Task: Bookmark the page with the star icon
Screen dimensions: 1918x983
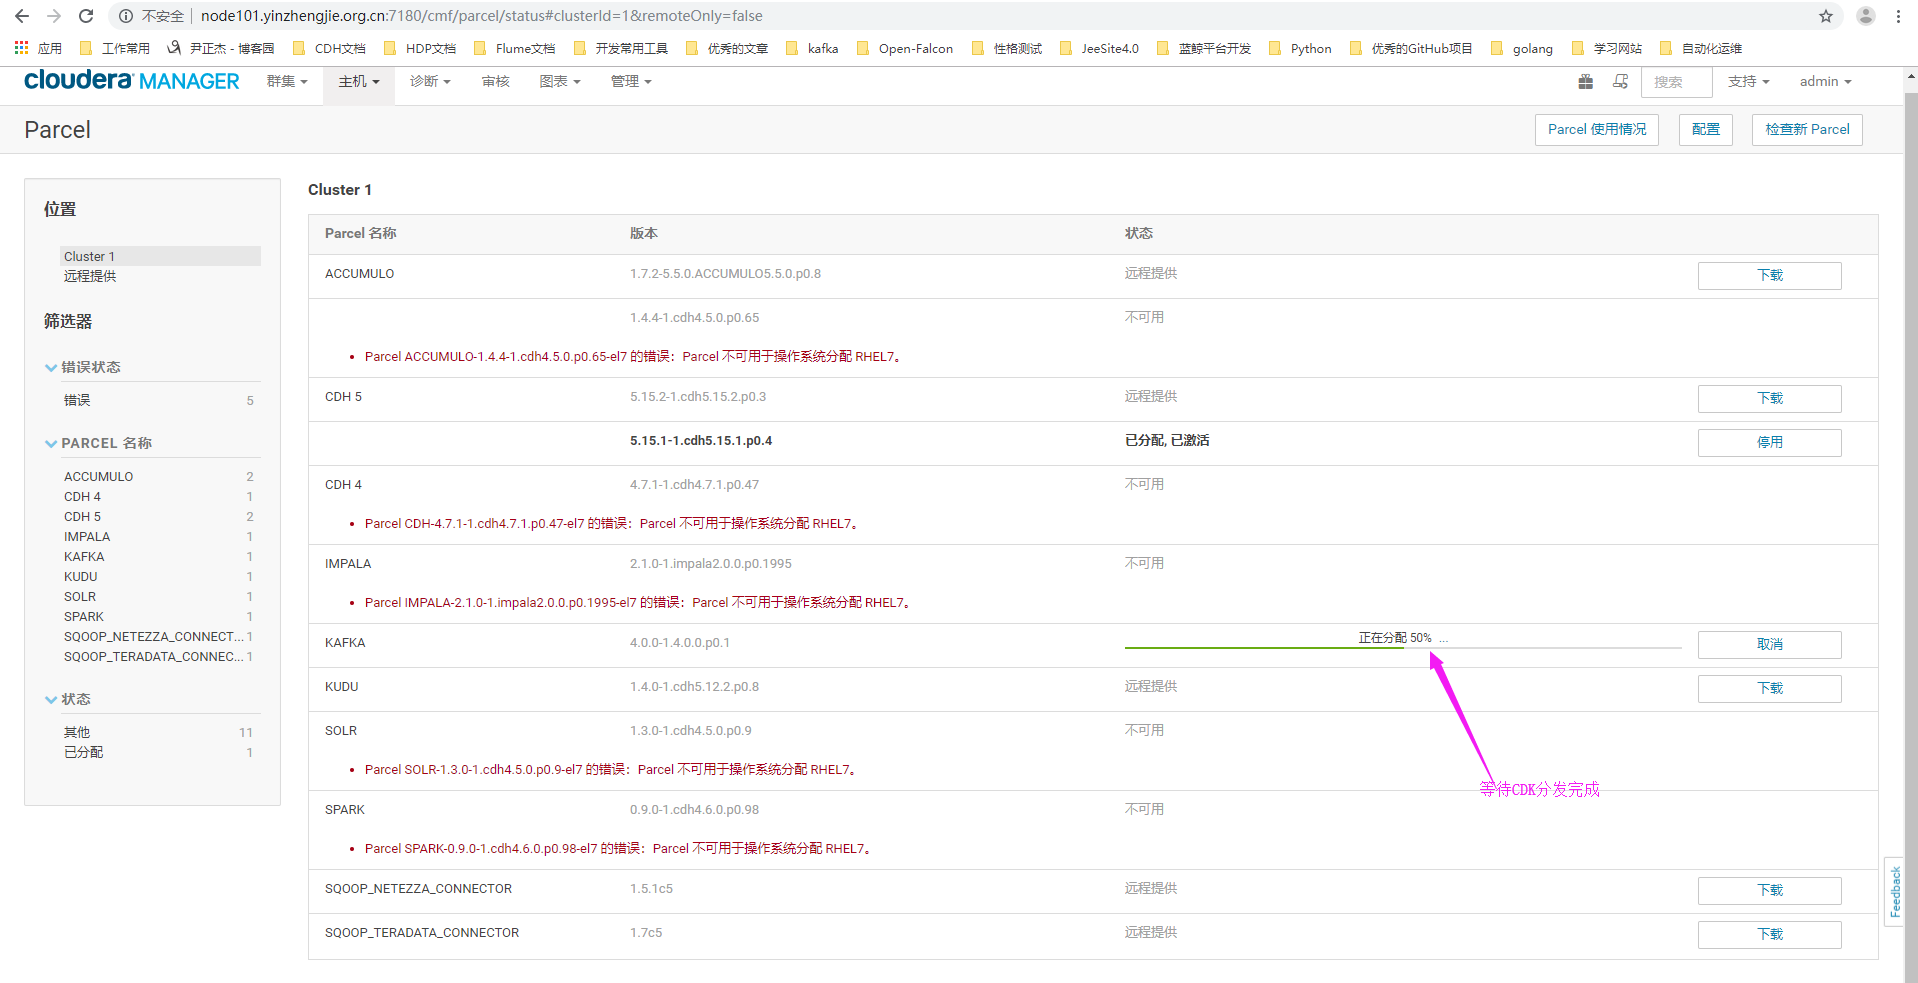Action: (1827, 16)
